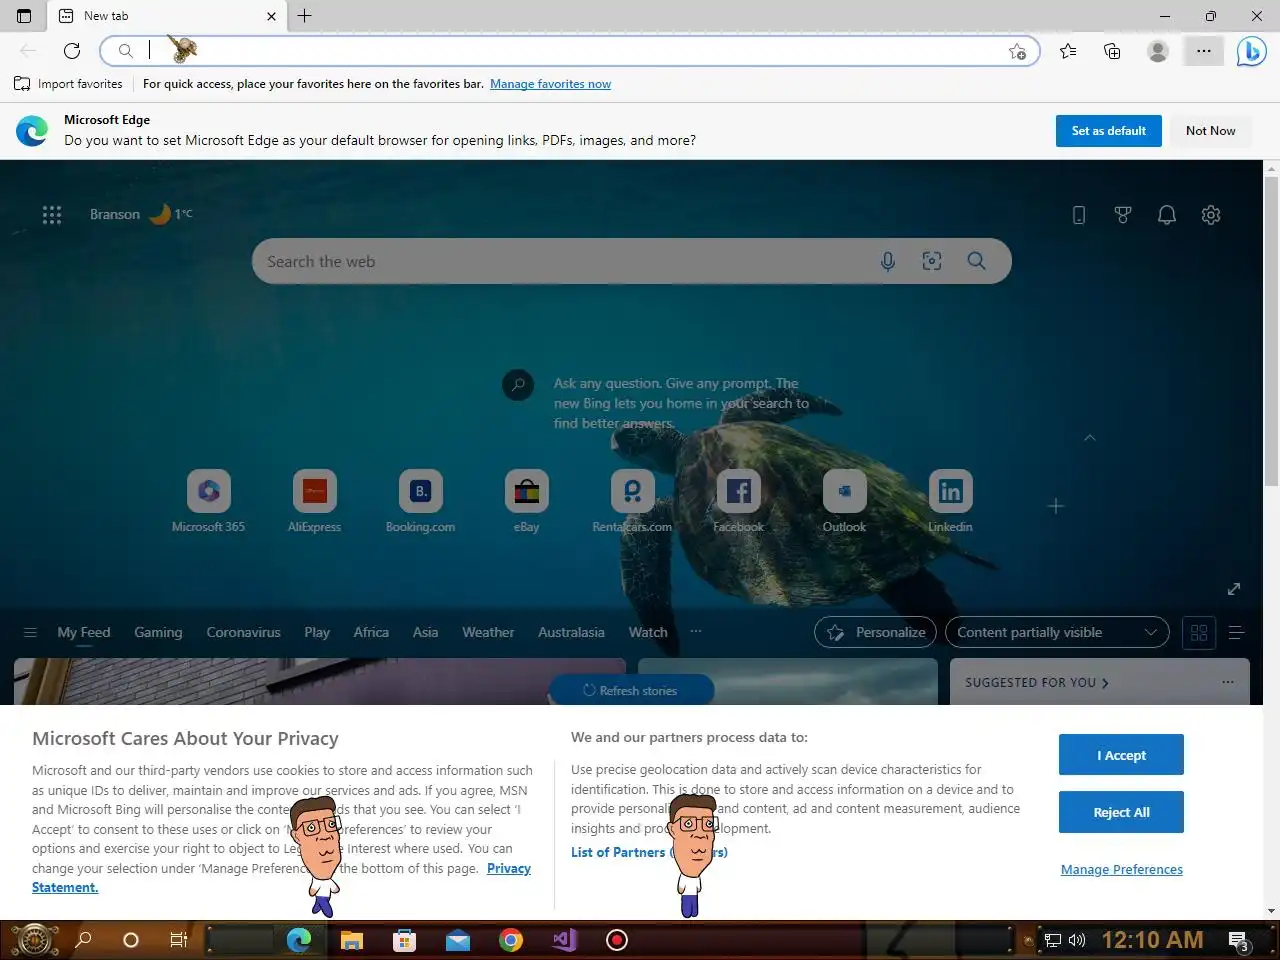Open AliExpress quick link tile

[x=314, y=501]
